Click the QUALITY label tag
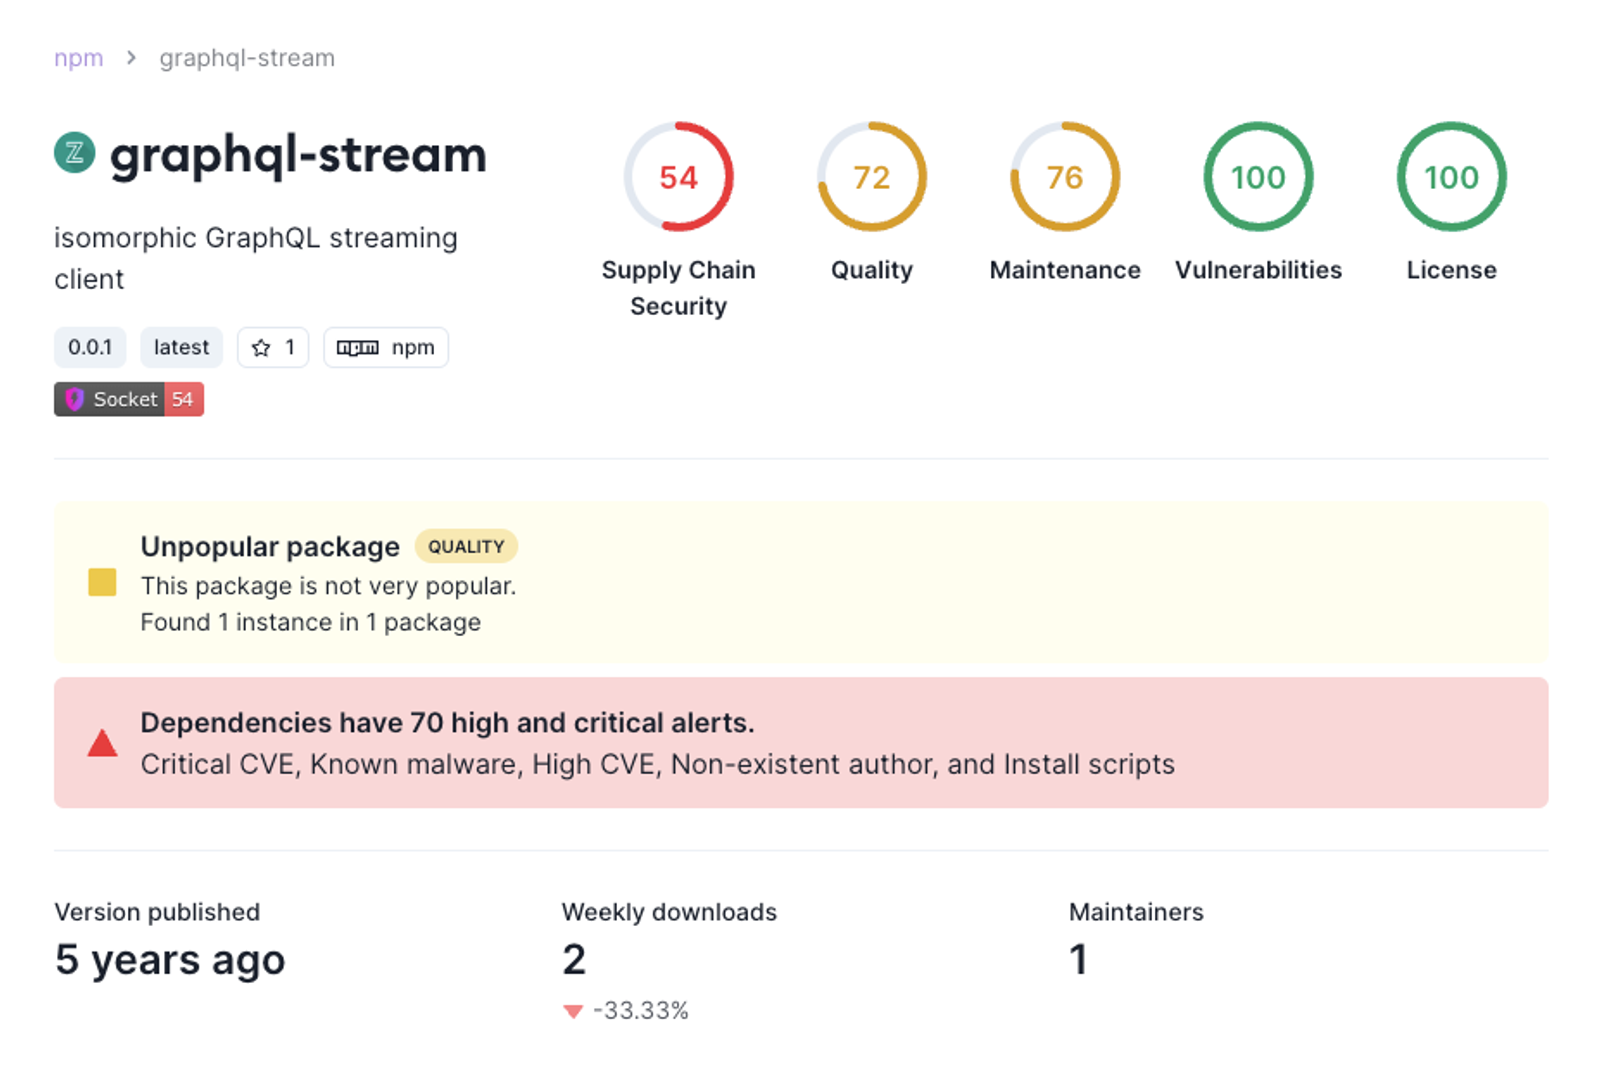Image resolution: width=1600 pixels, height=1068 pixels. coord(466,547)
